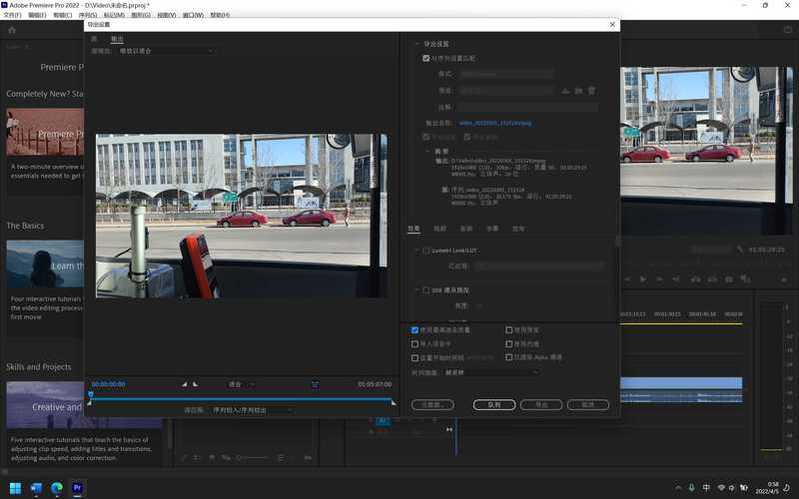The height and width of the screenshot is (499, 799).
Task: Click go to out point in Program monitor
Action: (x=676, y=279)
